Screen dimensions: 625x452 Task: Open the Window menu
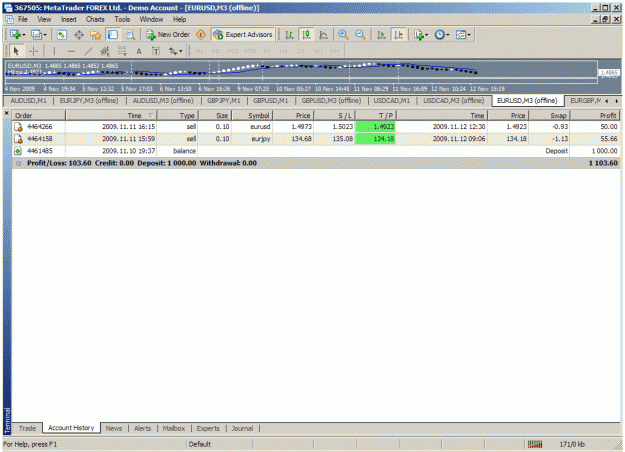151,19
